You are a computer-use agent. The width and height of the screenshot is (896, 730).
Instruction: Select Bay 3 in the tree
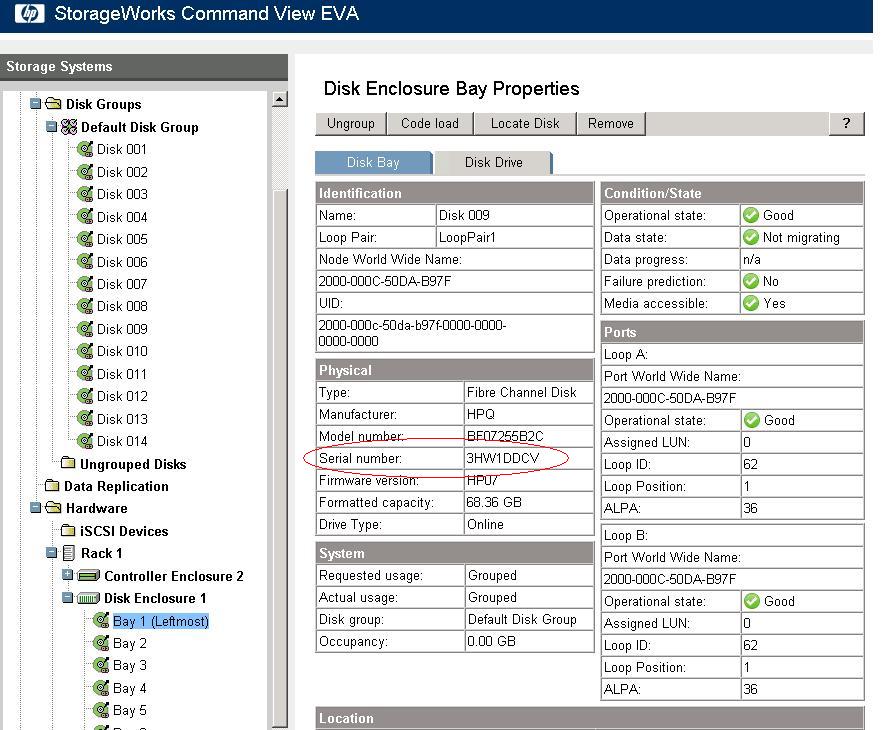click(130, 665)
